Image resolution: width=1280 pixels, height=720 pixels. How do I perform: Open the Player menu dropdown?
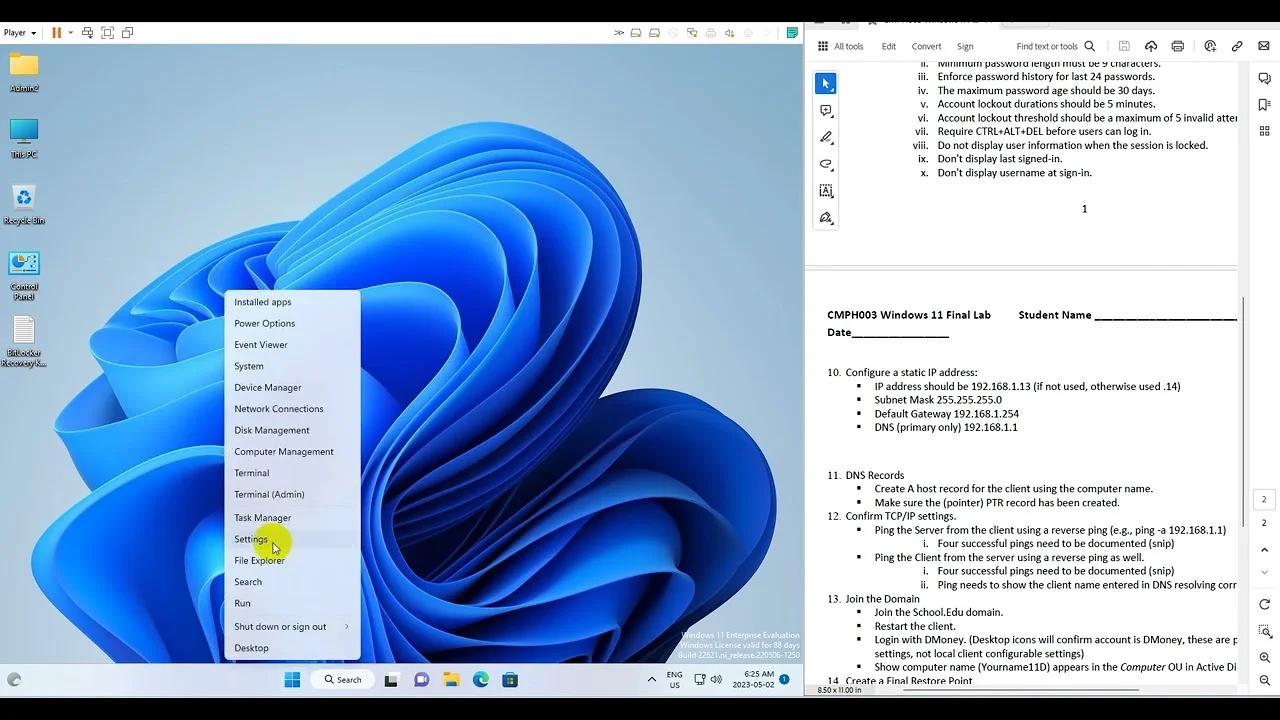point(18,32)
